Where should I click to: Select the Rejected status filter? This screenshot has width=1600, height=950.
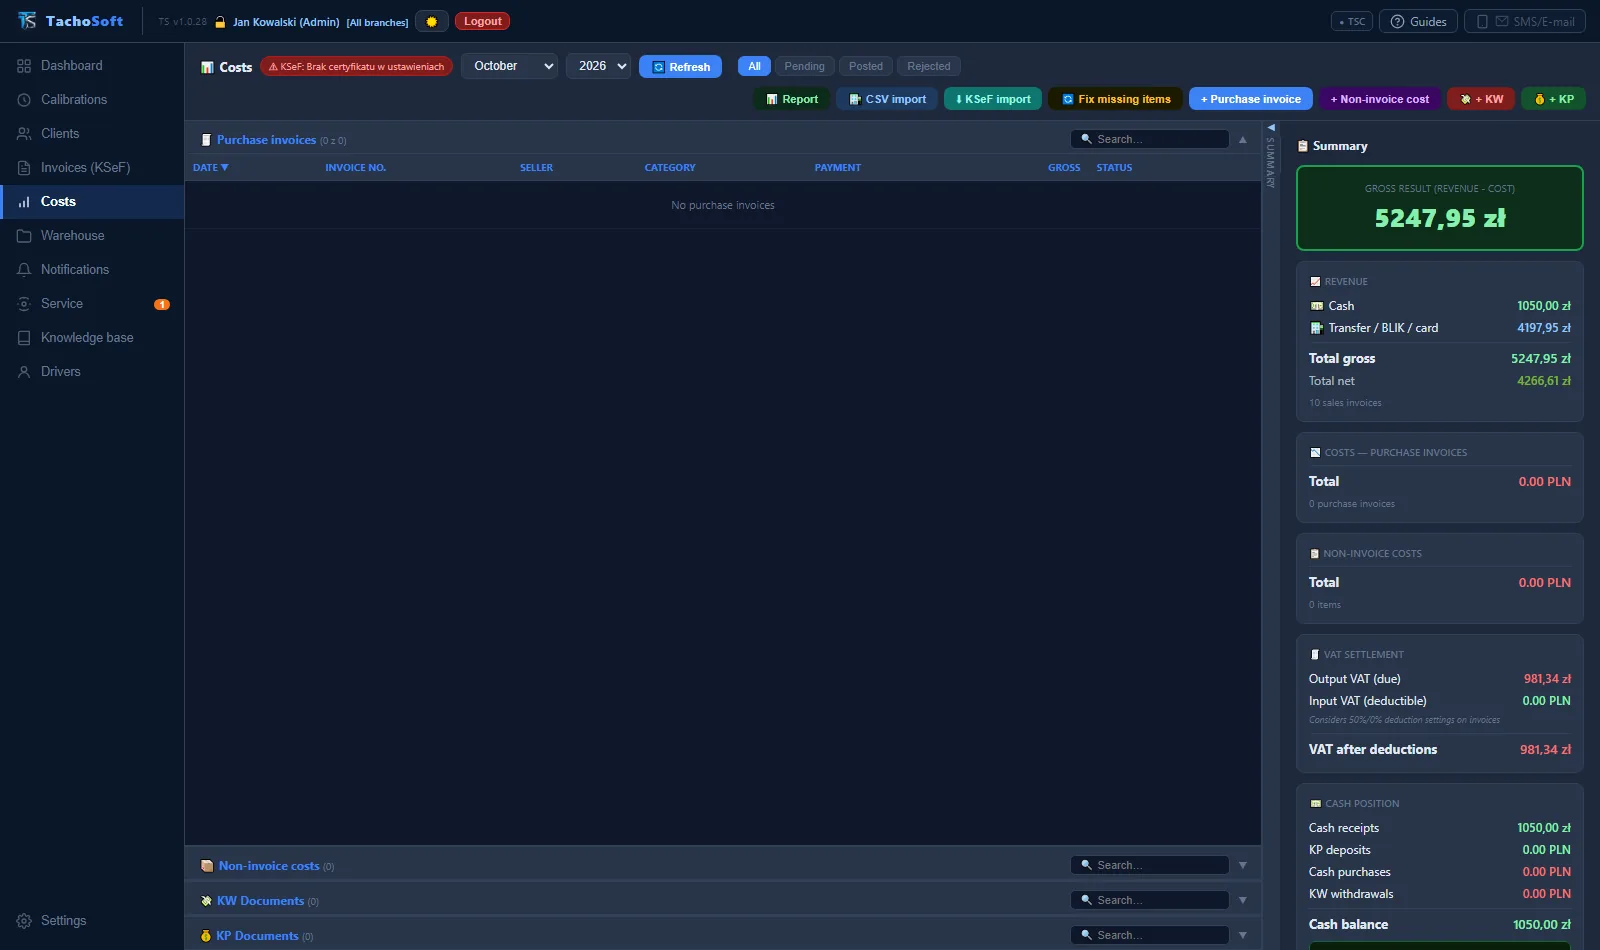click(x=929, y=66)
